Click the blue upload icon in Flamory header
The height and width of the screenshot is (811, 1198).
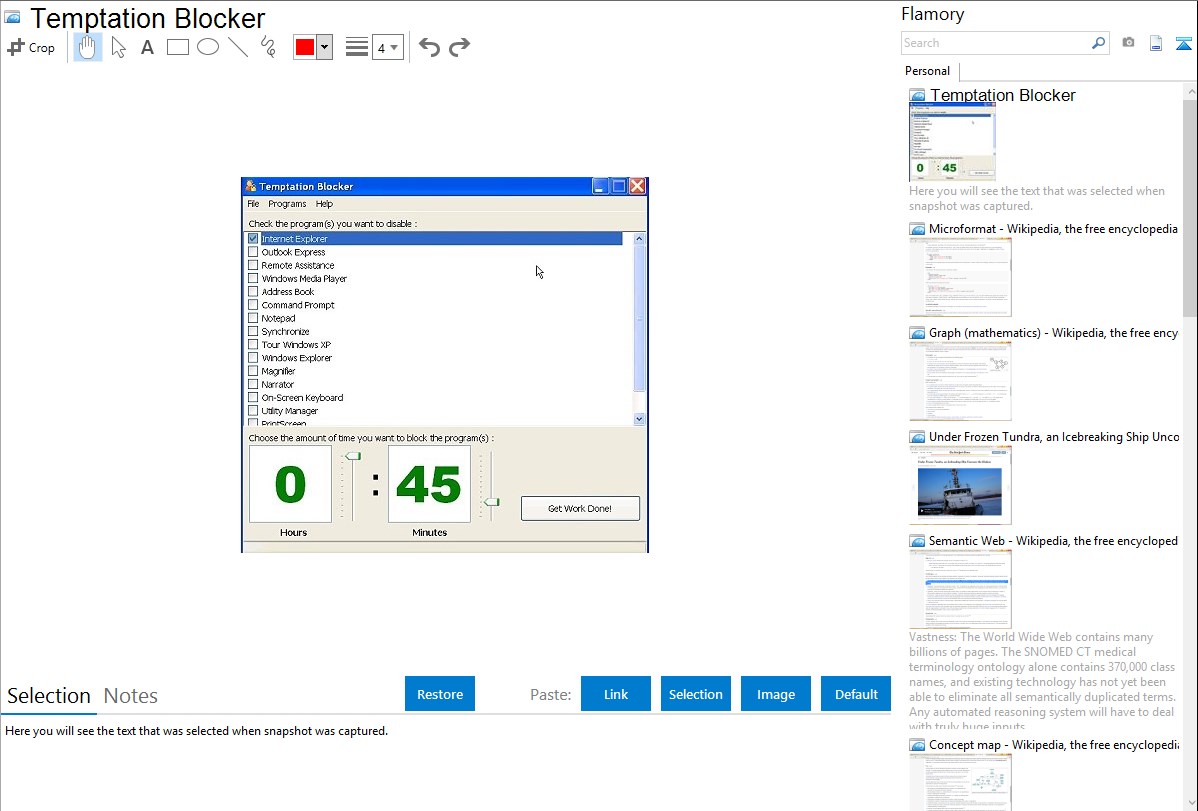(1183, 43)
